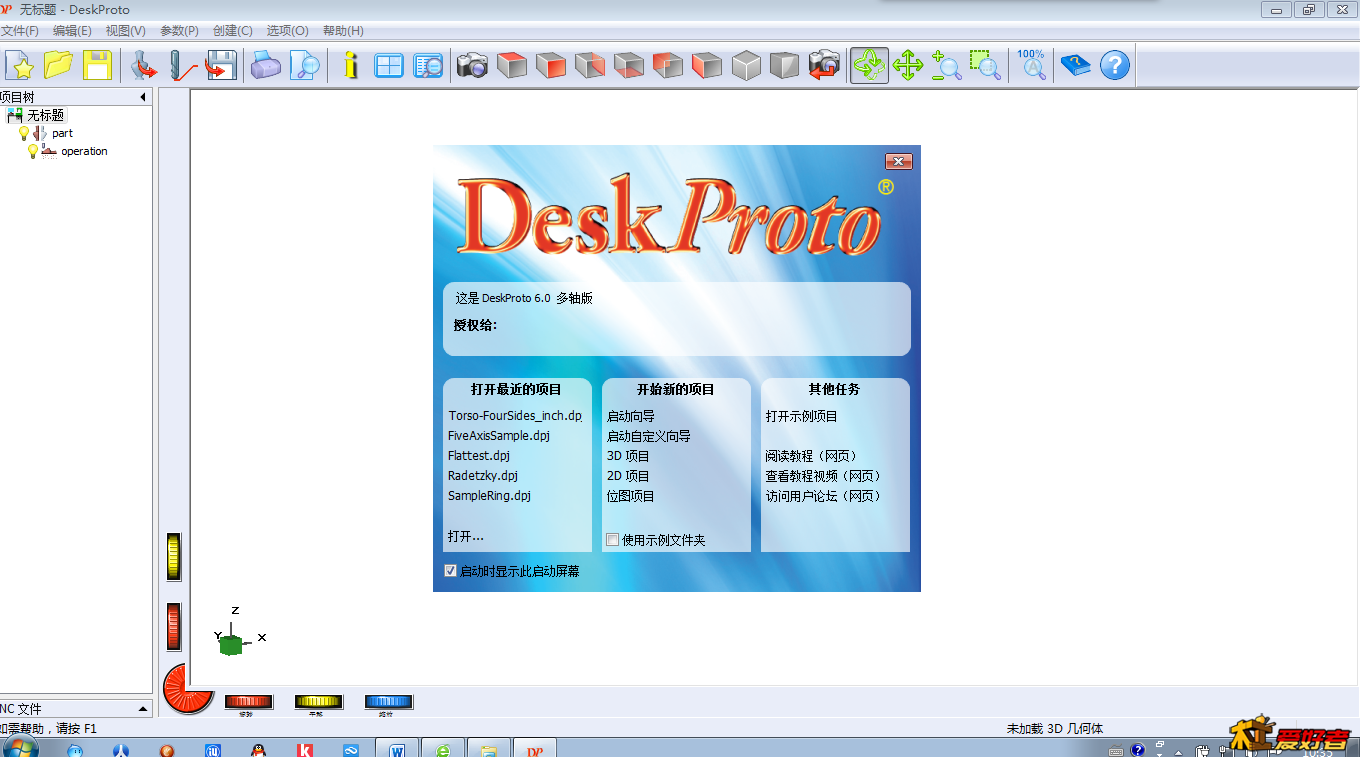Select the cube view with red front face
The height and width of the screenshot is (757, 1360).
click(551, 66)
